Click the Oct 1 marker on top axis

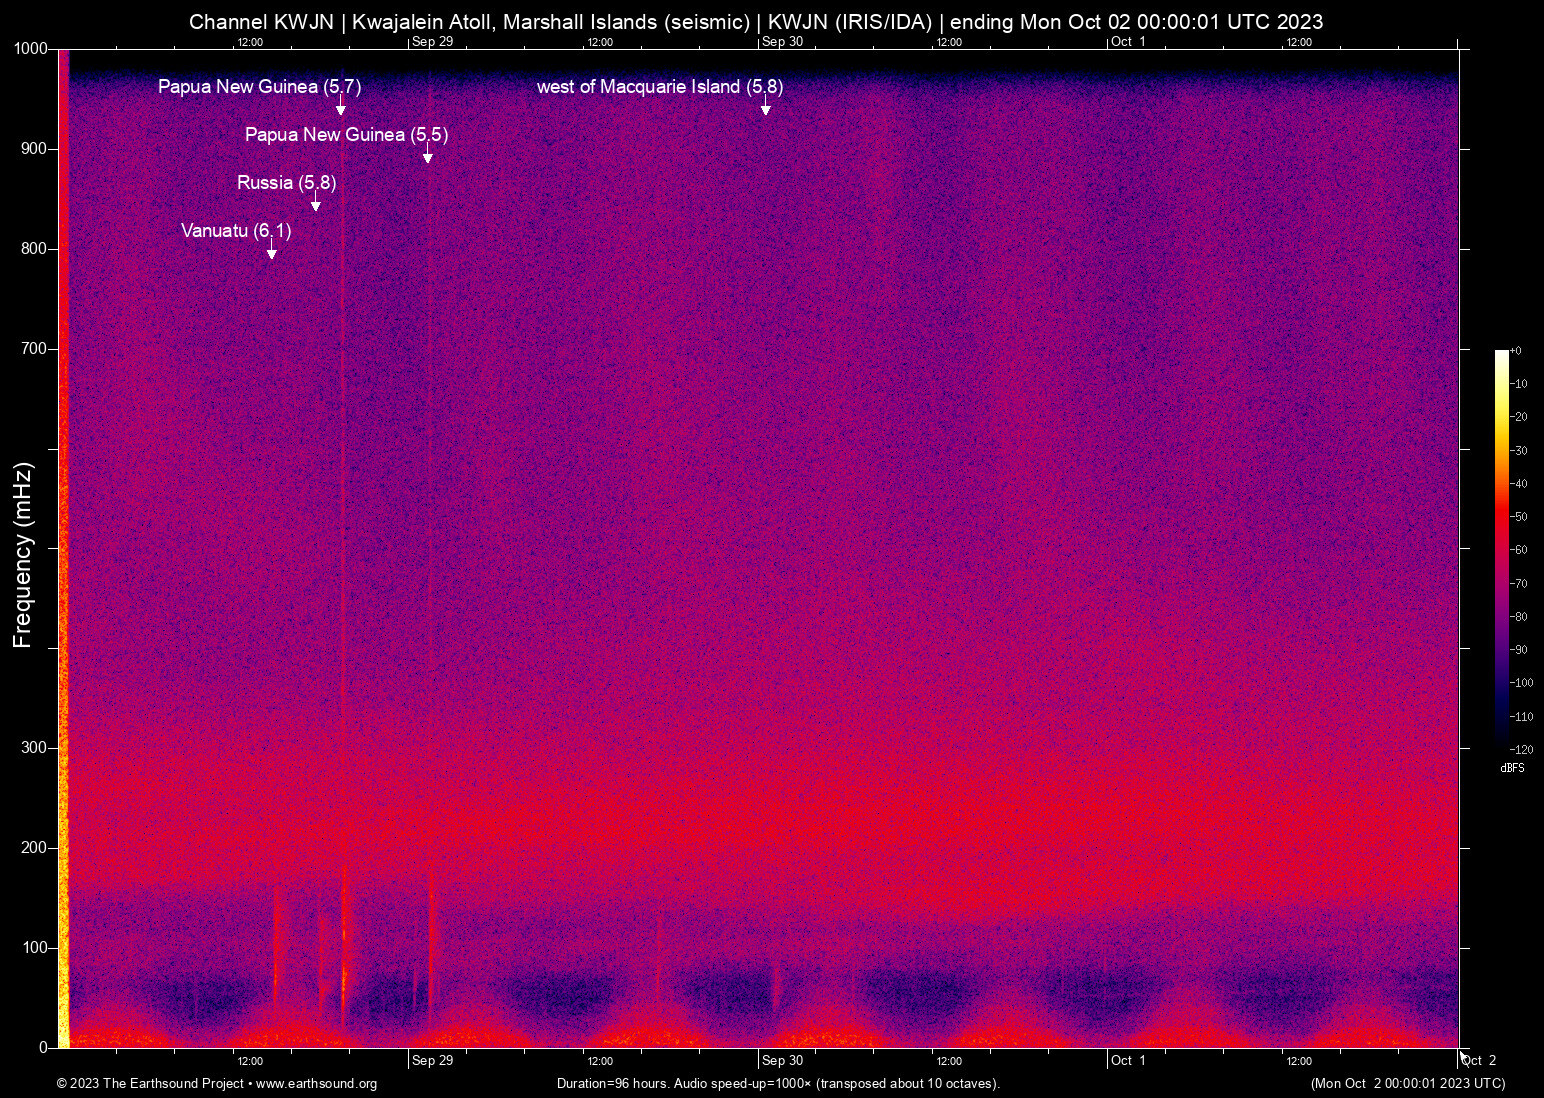tap(1128, 42)
